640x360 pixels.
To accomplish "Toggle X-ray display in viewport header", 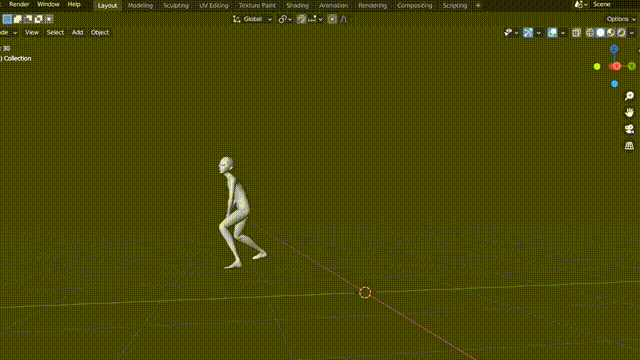I will [576, 33].
